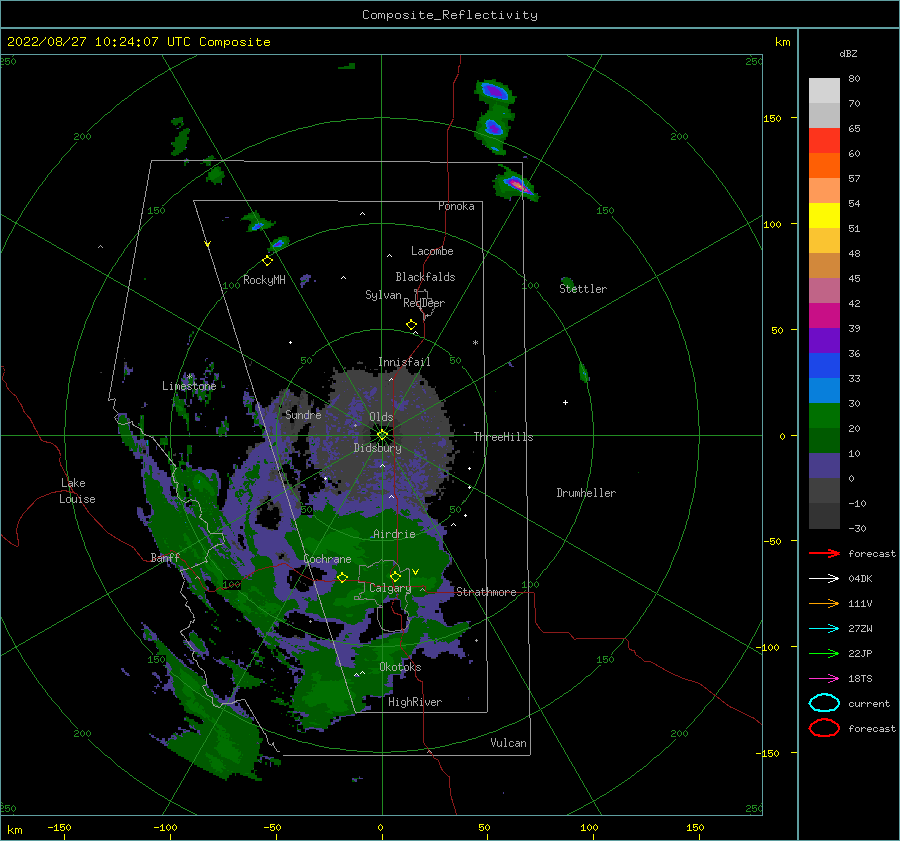Pick the magenta 39-42 dBZ color swatch

coord(824,316)
